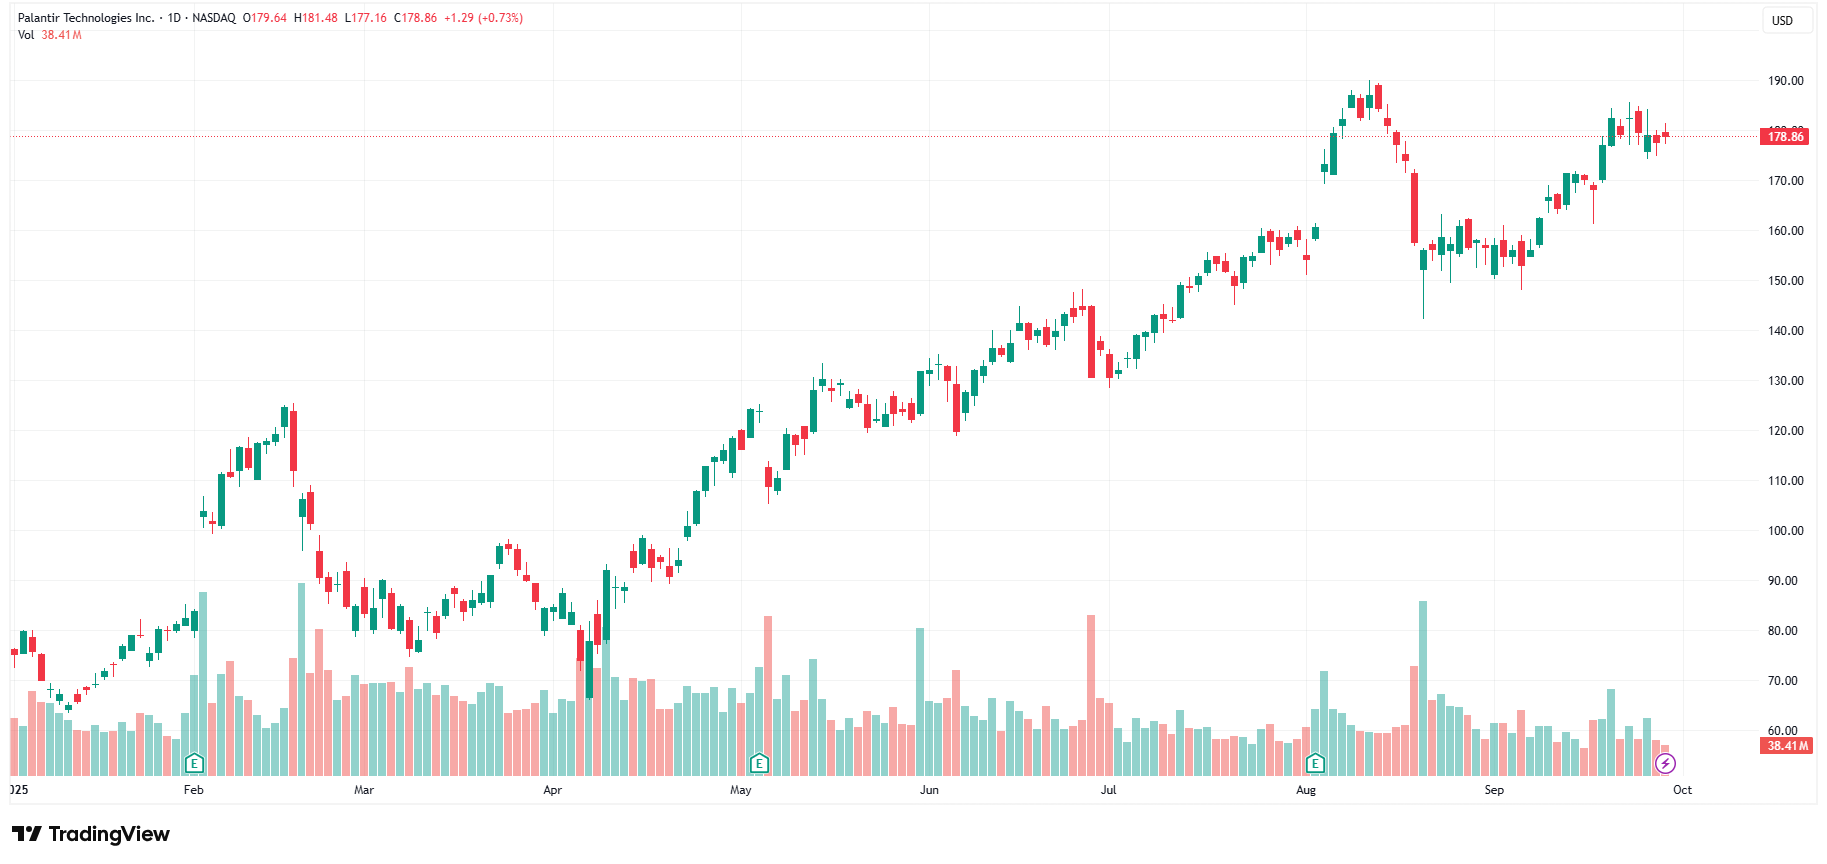1827x864 pixels.
Task: Click the volume value 38.41 M in legend
Action: (x=62, y=35)
